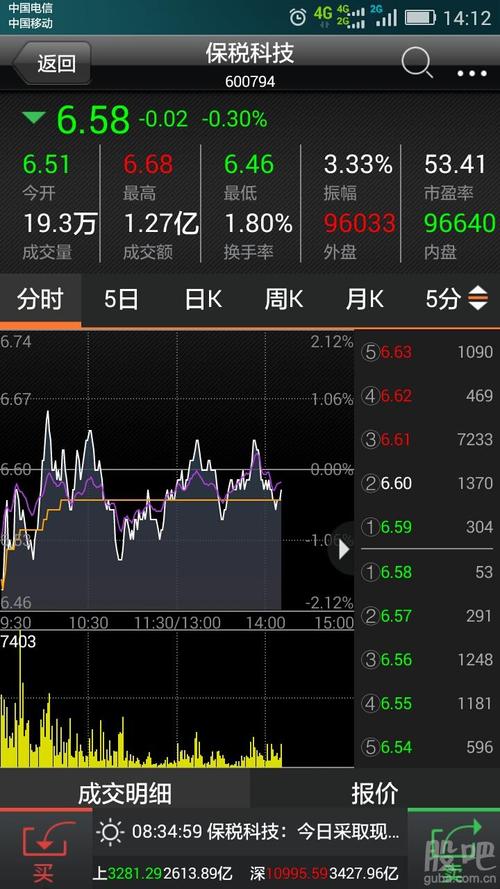Tap the green down-triangle price indicator
The width and height of the screenshot is (500, 889).
[x=33, y=118]
